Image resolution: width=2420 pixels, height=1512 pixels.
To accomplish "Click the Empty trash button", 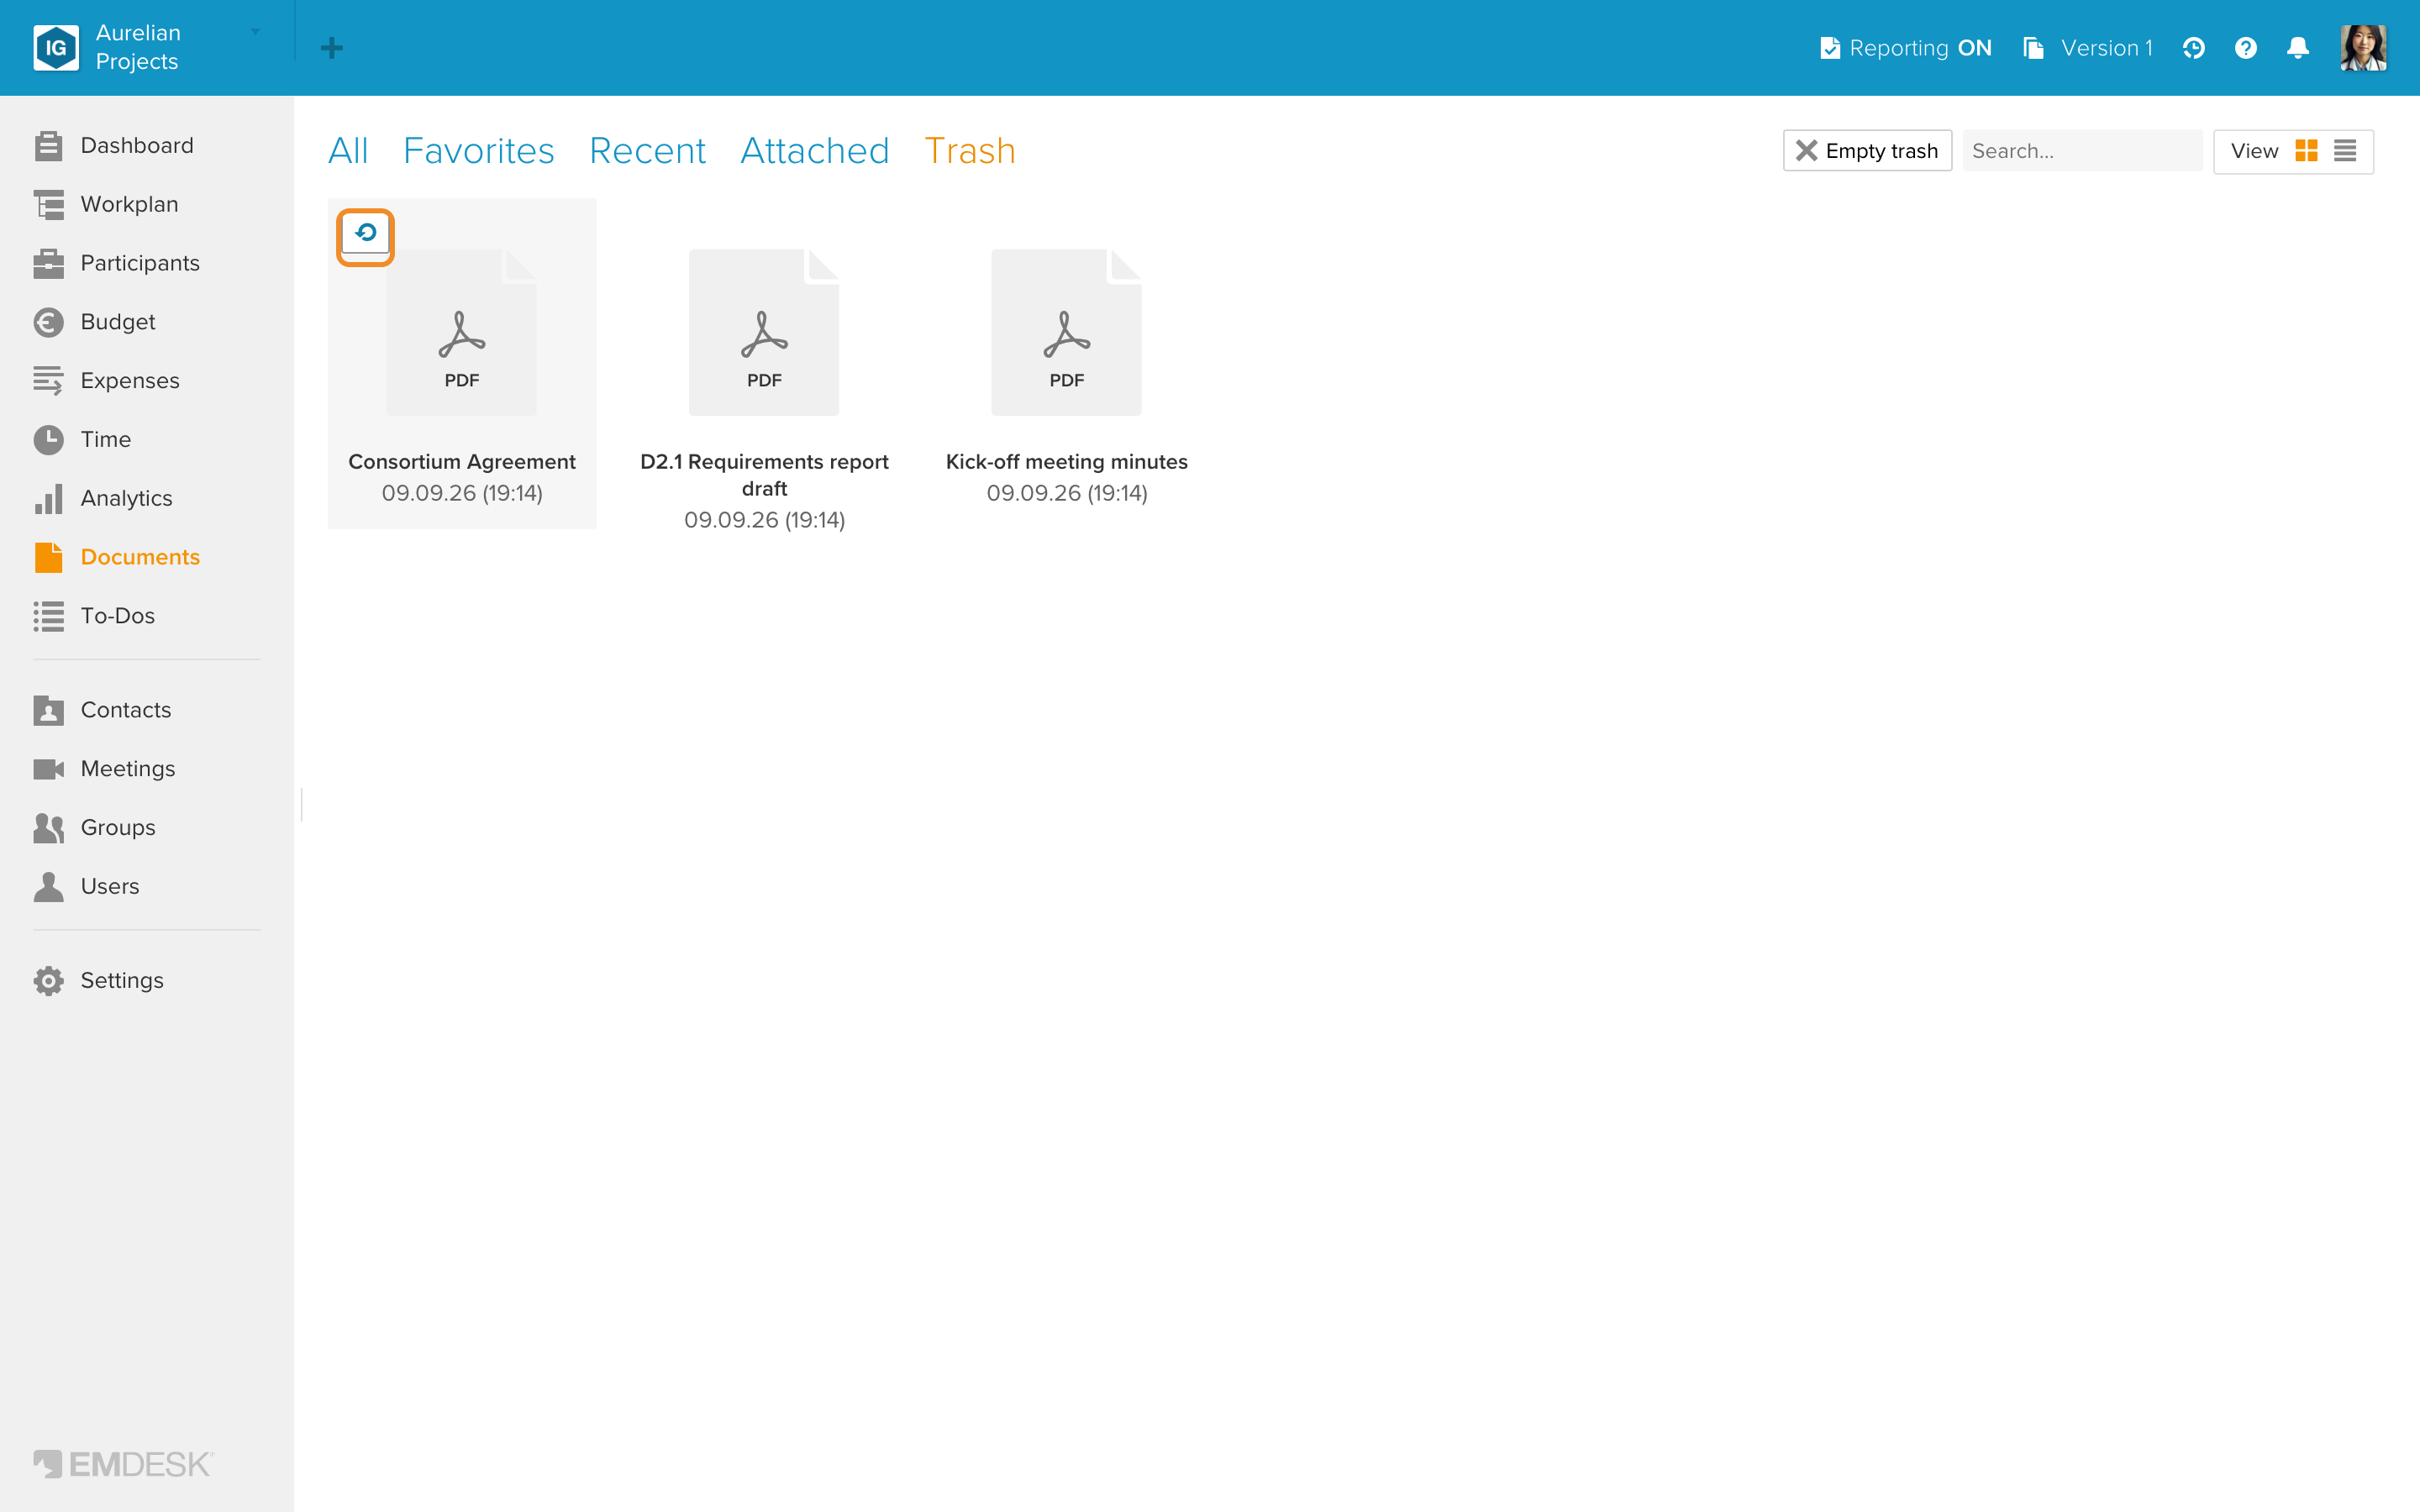I will click(x=1867, y=151).
